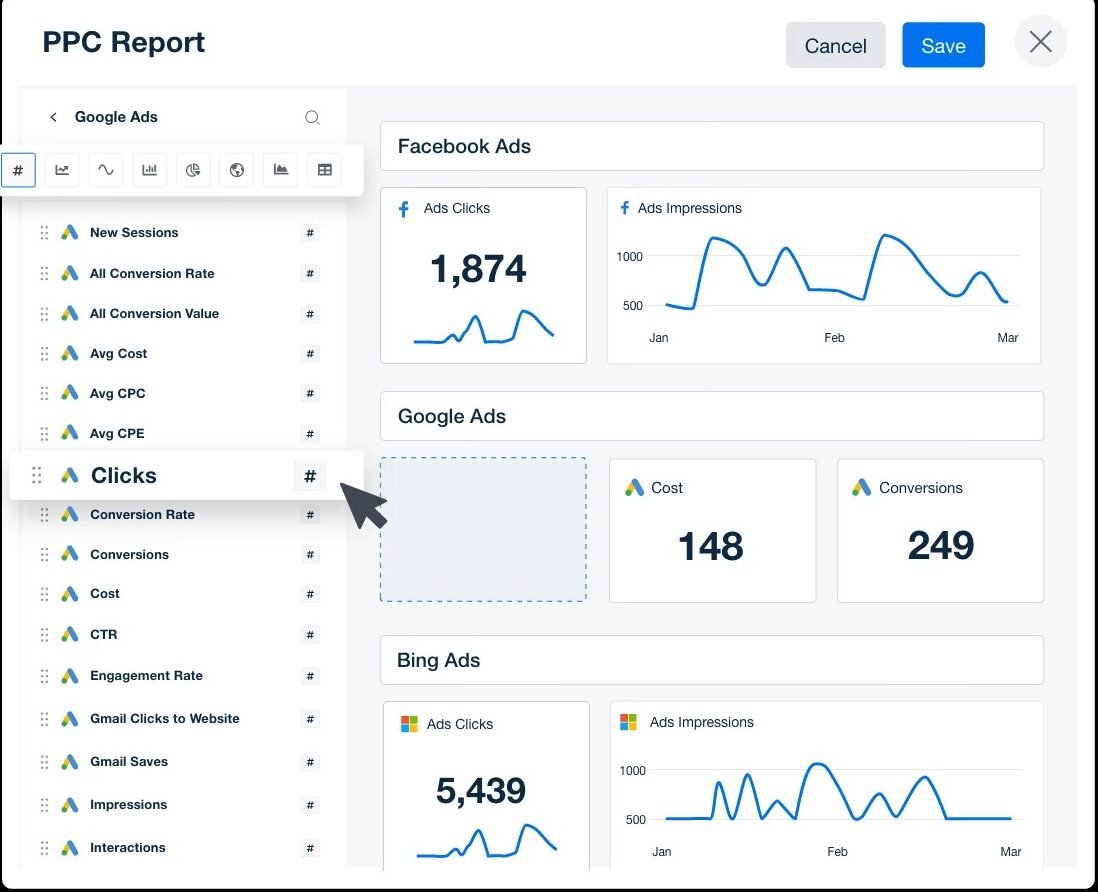Select the area chart widget type
The height and width of the screenshot is (892, 1098).
281,170
